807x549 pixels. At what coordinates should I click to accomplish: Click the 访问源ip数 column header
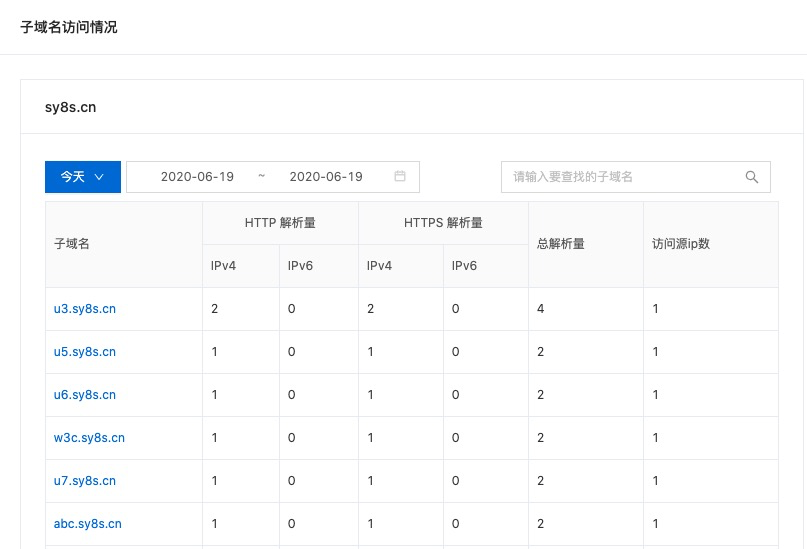pyautogui.click(x=681, y=244)
